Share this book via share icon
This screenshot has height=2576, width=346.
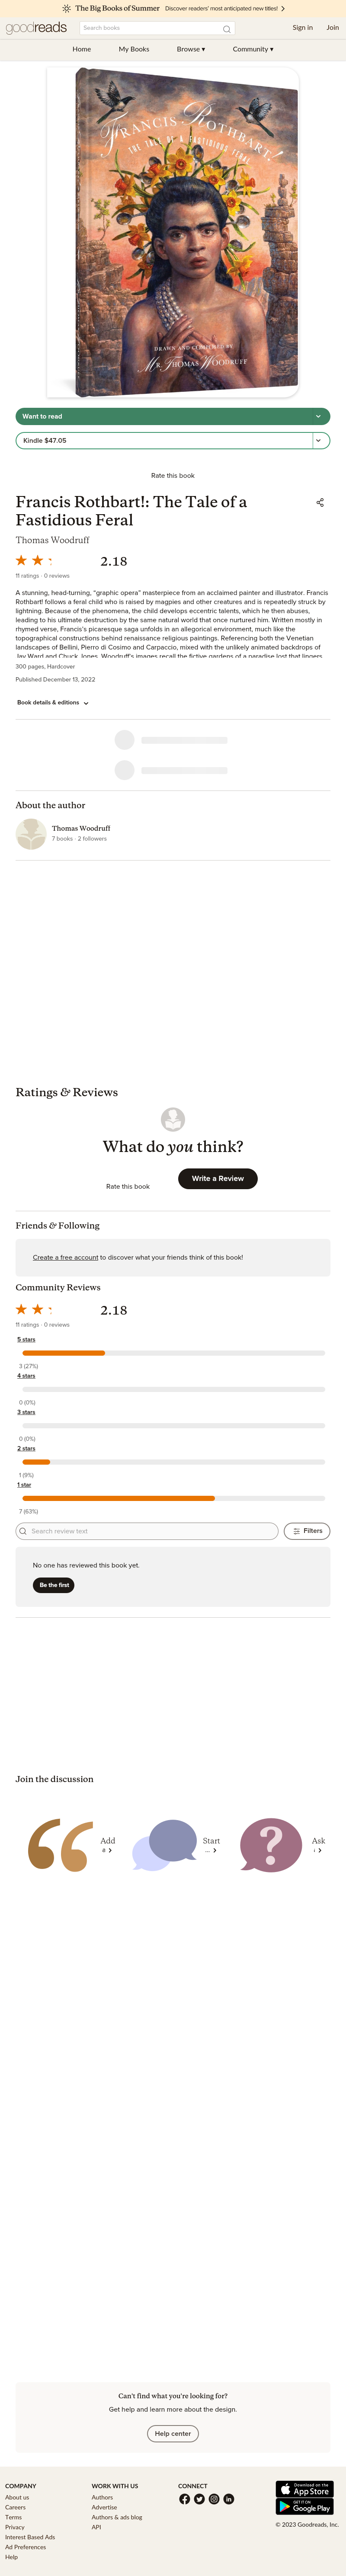(x=320, y=503)
